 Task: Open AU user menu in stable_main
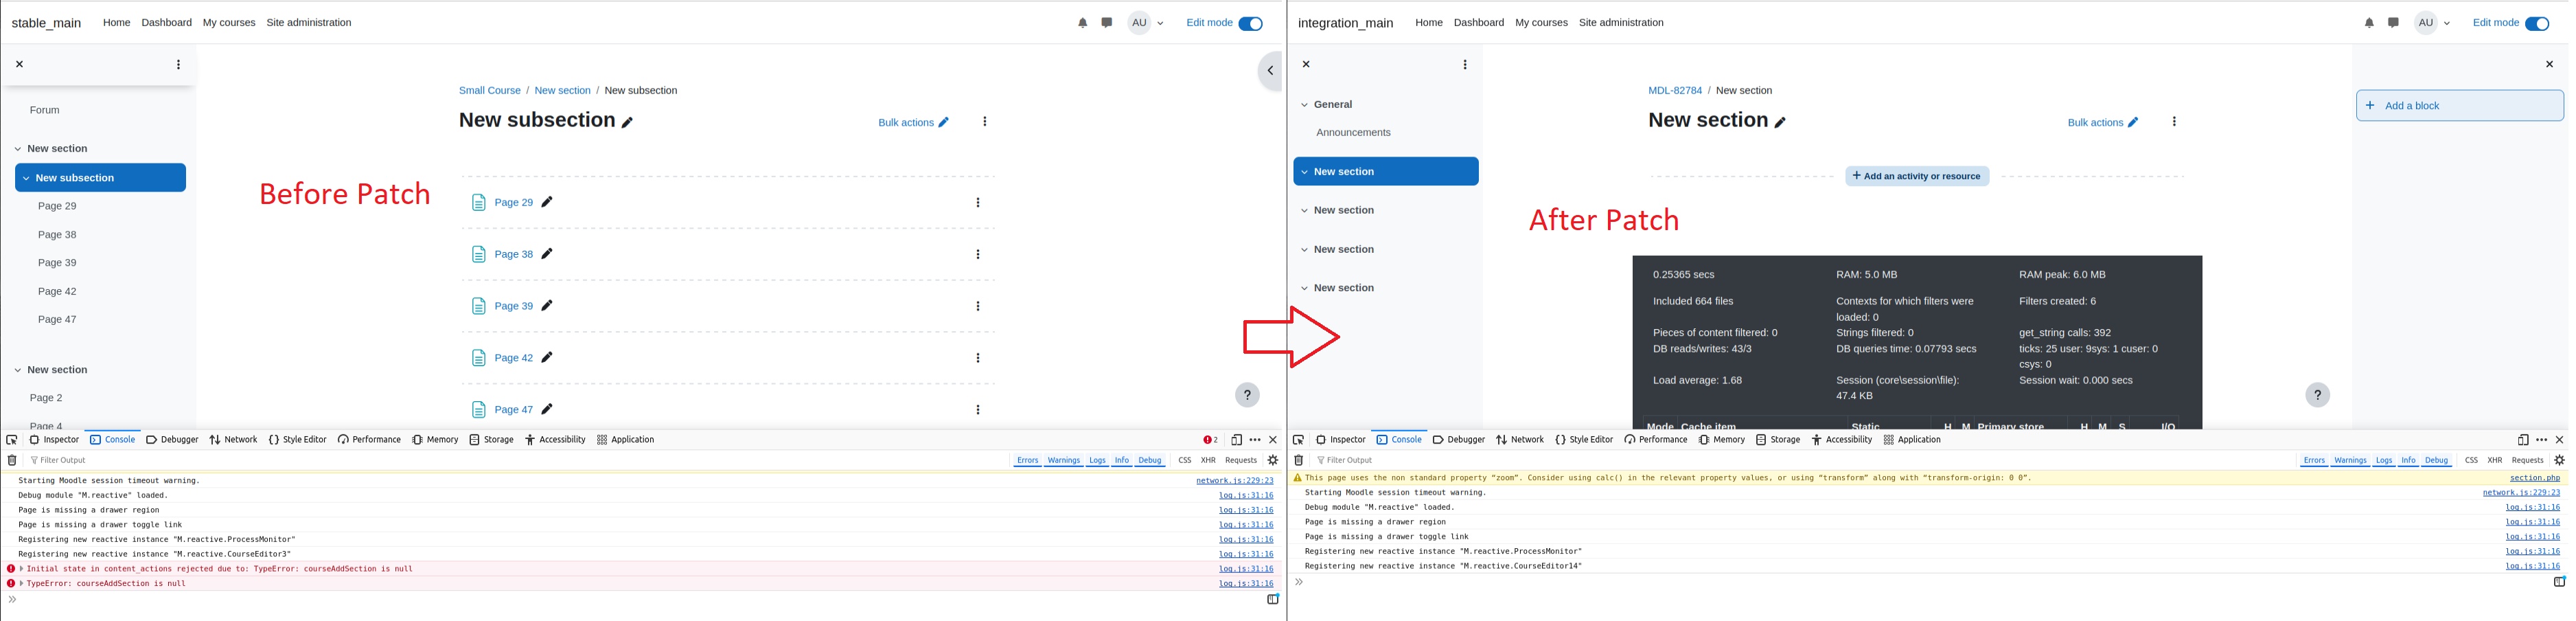[1146, 23]
